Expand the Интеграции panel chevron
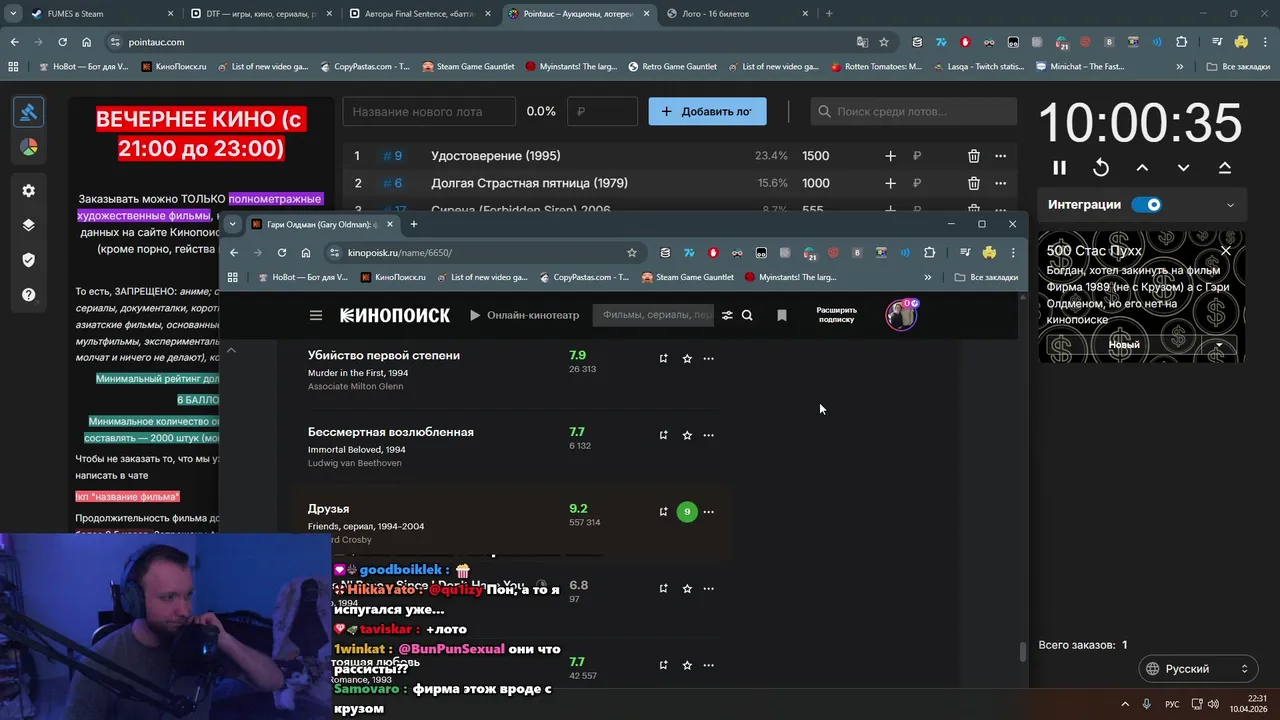The height and width of the screenshot is (720, 1280). pos(1230,205)
